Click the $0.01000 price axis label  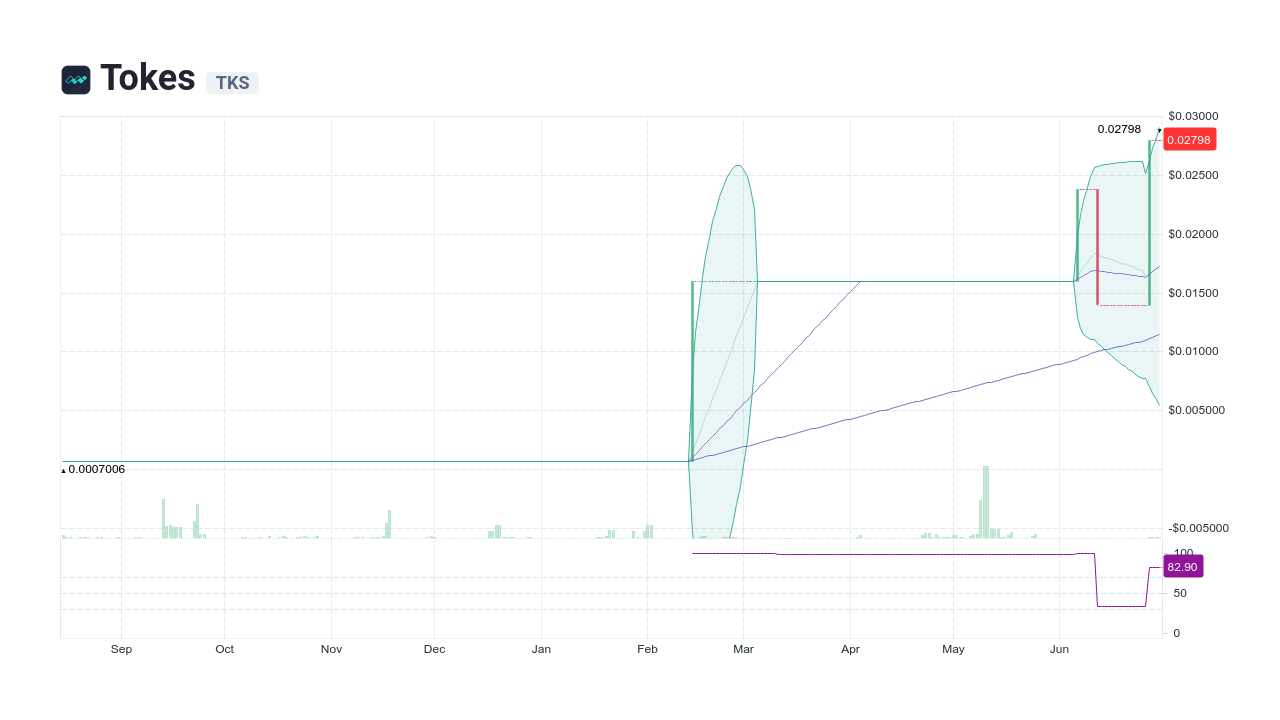point(1193,351)
